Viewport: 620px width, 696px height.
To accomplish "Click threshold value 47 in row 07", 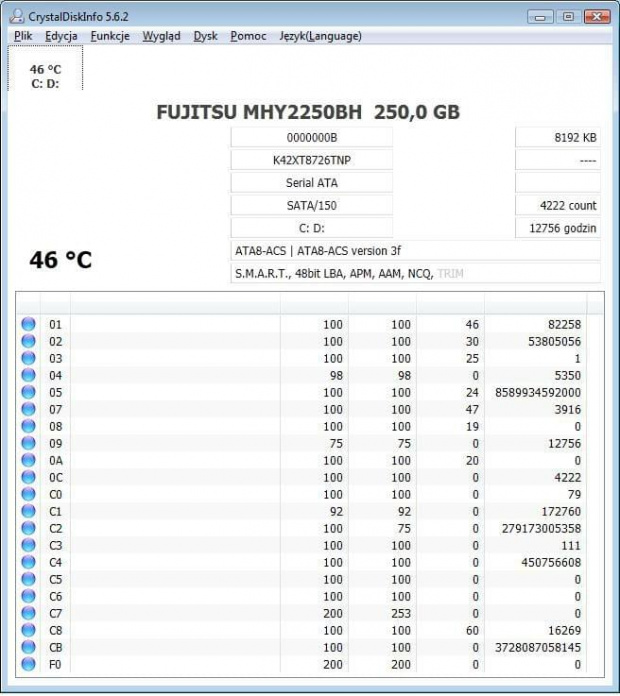I will [472, 409].
